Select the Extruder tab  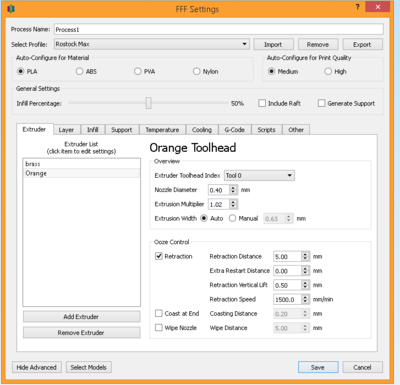(34, 129)
